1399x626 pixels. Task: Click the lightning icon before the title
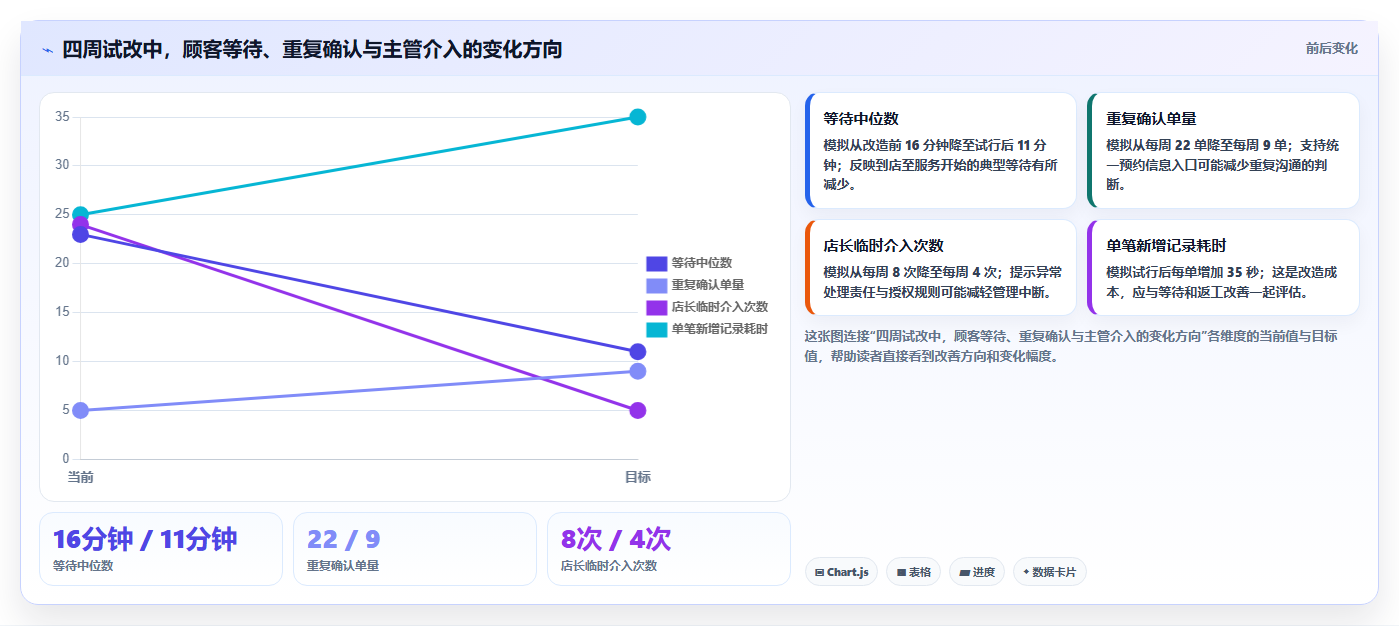click(x=47, y=50)
